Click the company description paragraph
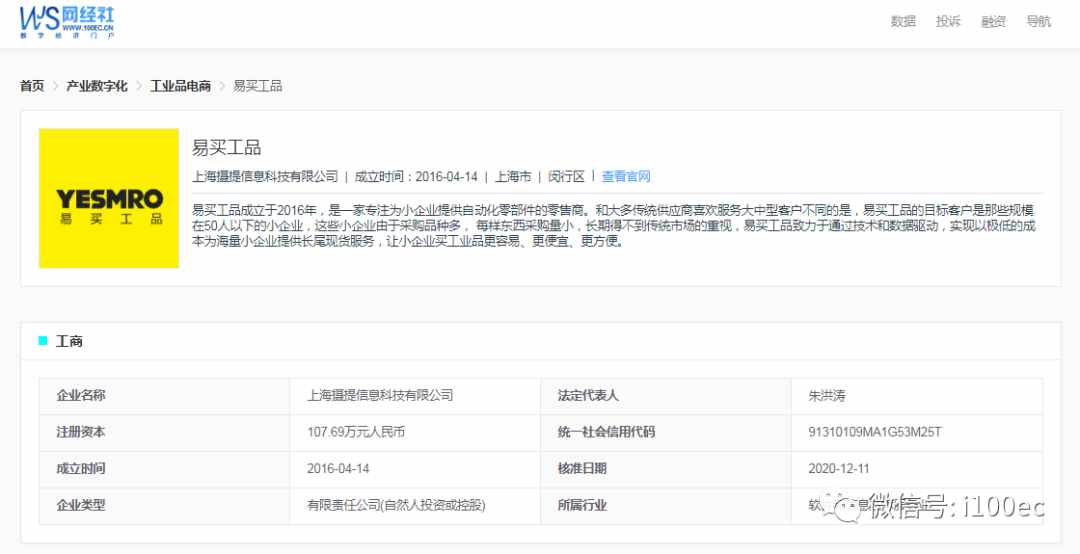Screen dimensions: 1080x554 pyautogui.click(x=614, y=226)
